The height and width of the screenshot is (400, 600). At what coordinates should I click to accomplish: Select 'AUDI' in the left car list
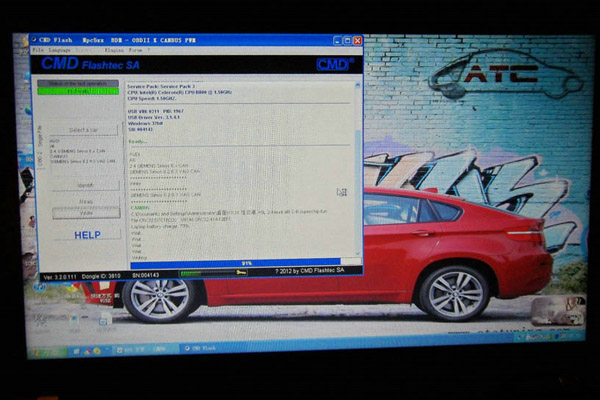(55, 141)
